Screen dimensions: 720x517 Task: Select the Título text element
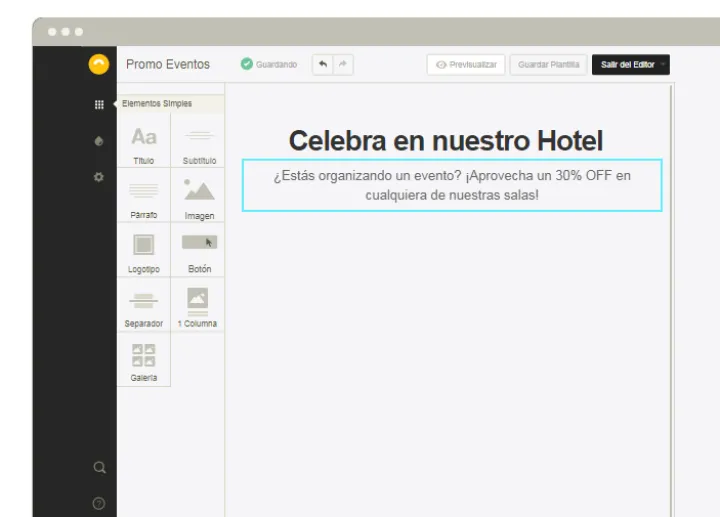point(144,141)
